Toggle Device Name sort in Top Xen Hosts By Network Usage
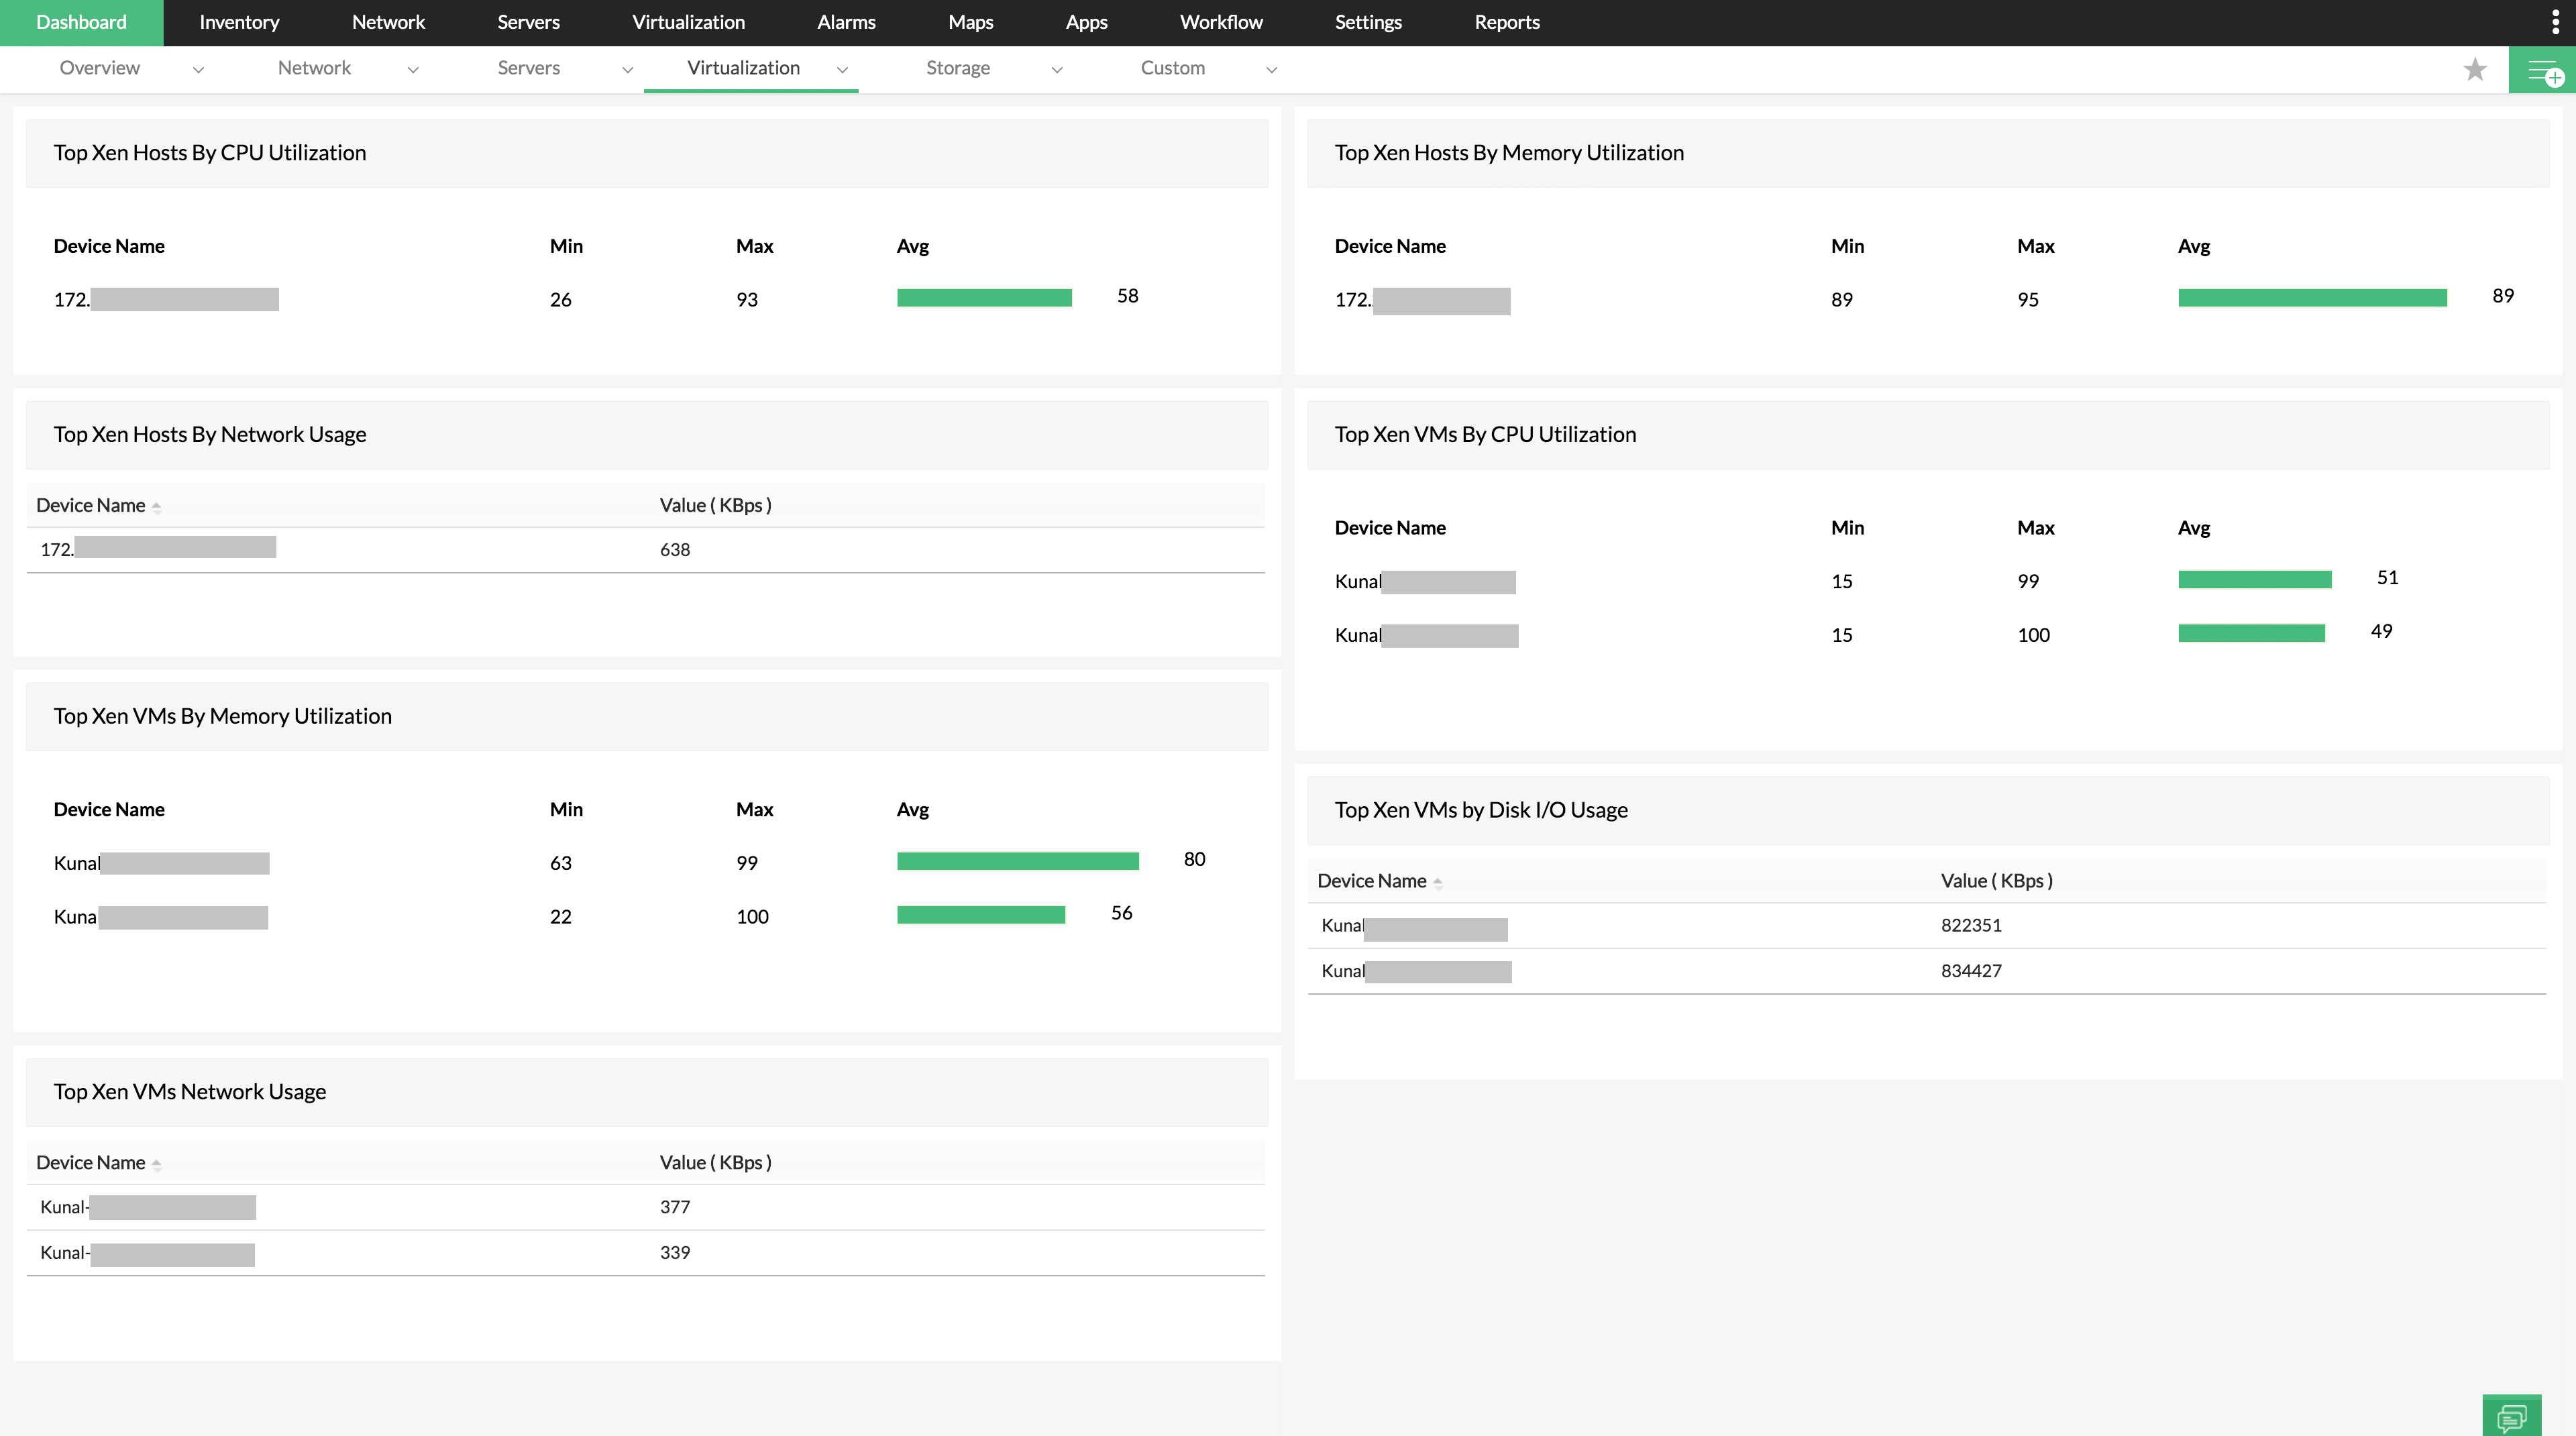 click(157, 507)
